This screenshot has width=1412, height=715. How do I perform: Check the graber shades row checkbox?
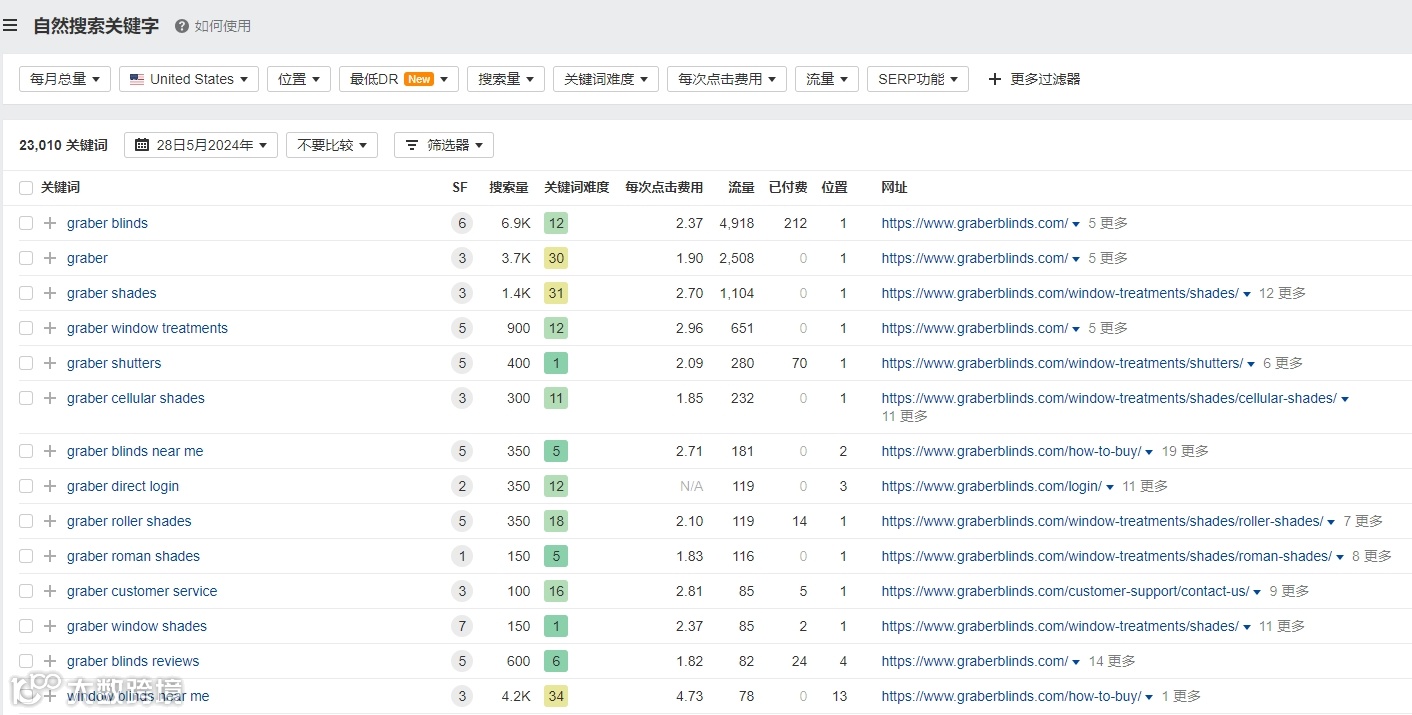point(26,293)
